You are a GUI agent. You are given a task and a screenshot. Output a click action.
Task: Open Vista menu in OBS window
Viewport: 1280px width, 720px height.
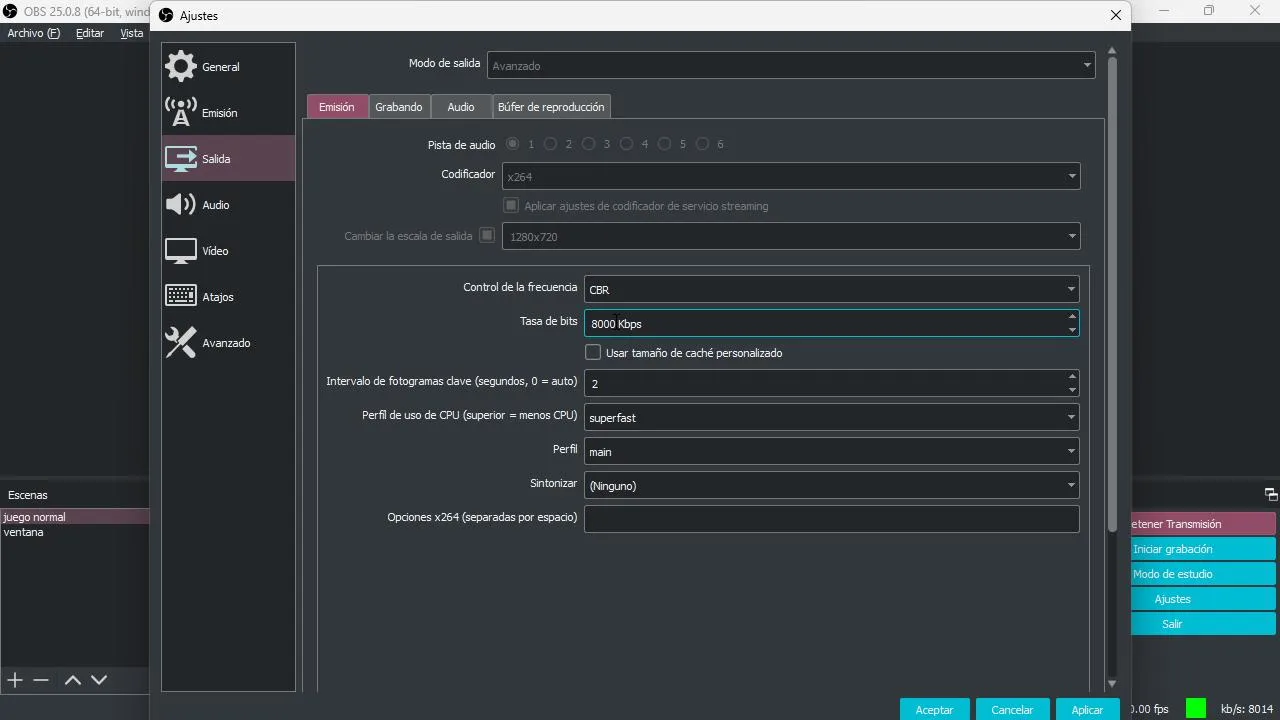[x=132, y=33]
